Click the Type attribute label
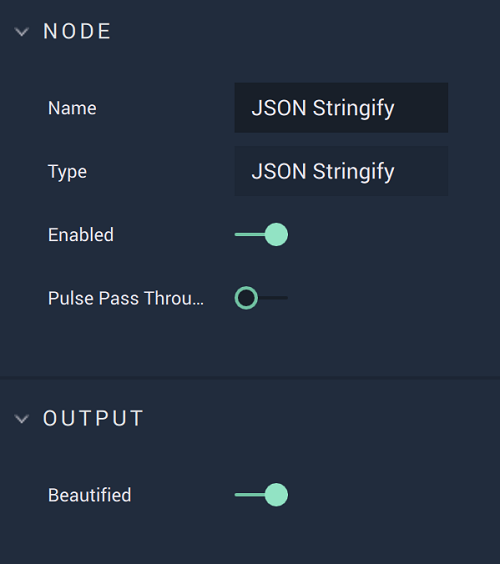Viewport: 500px width, 564px height. tap(68, 172)
